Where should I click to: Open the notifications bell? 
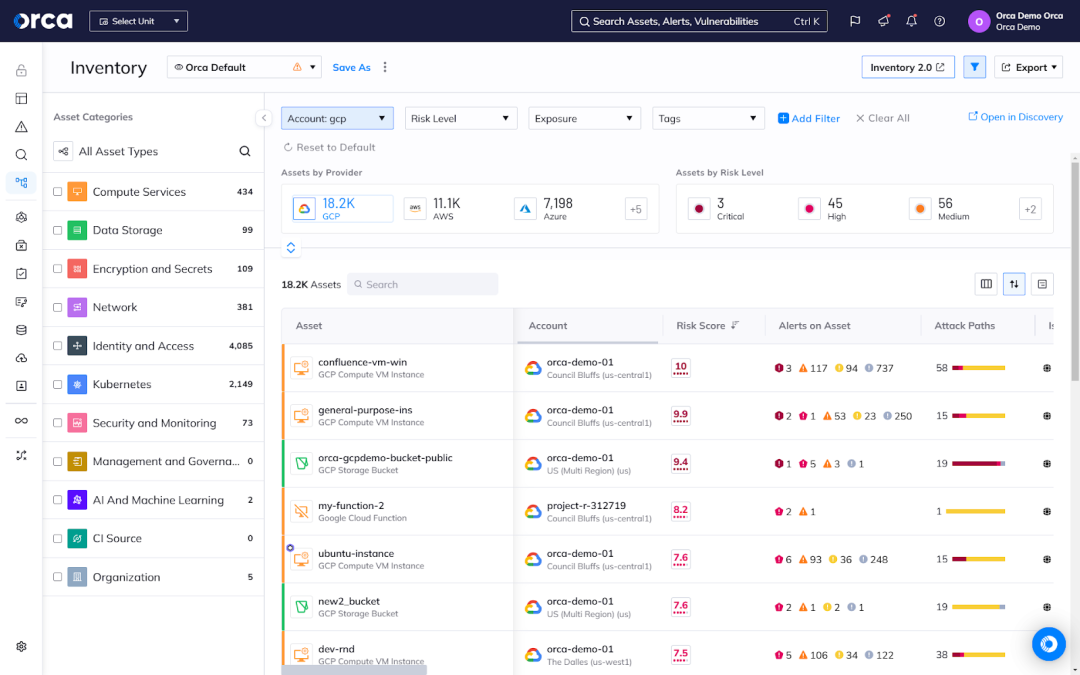point(911,21)
